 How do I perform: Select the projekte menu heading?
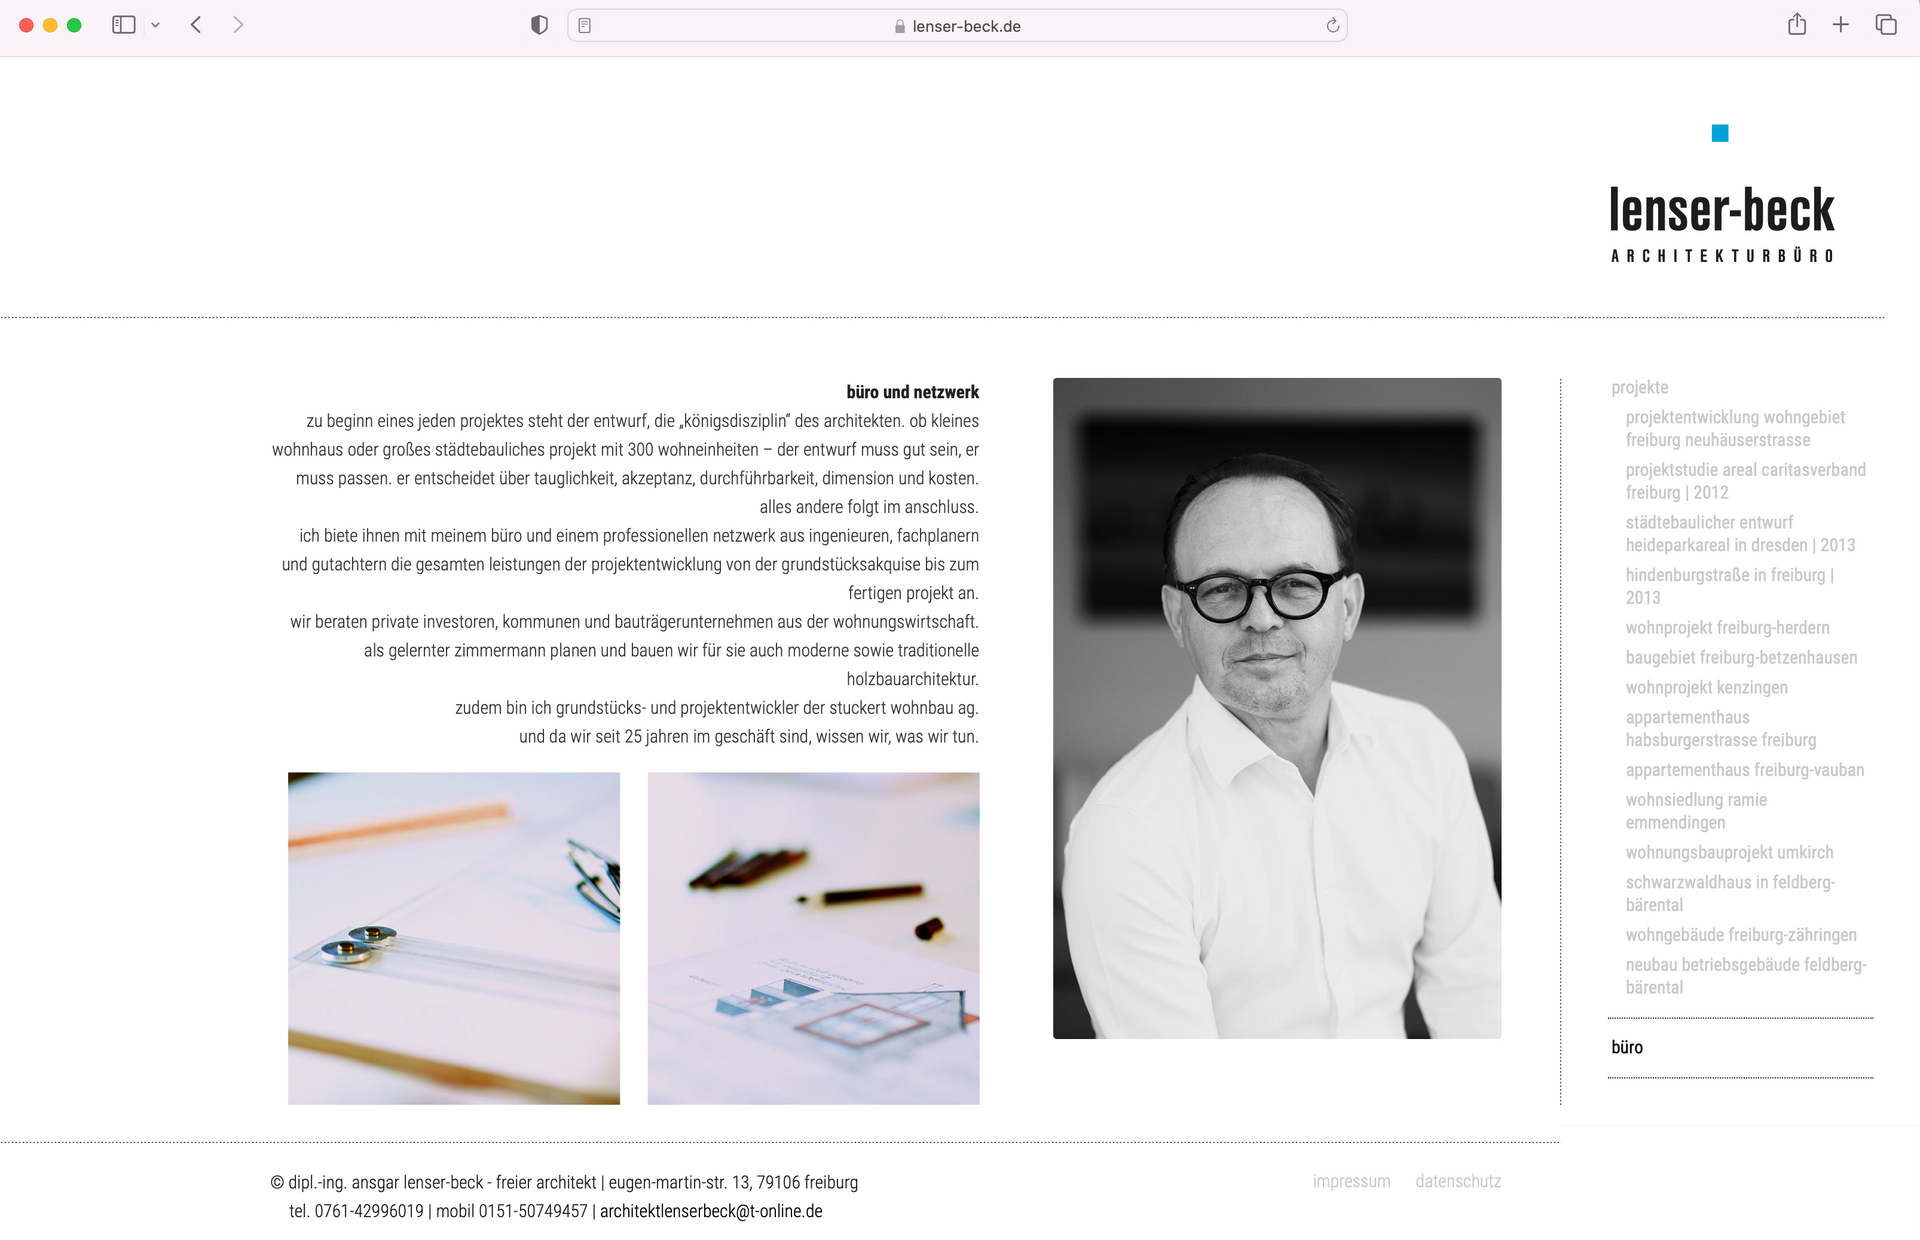click(x=1639, y=387)
